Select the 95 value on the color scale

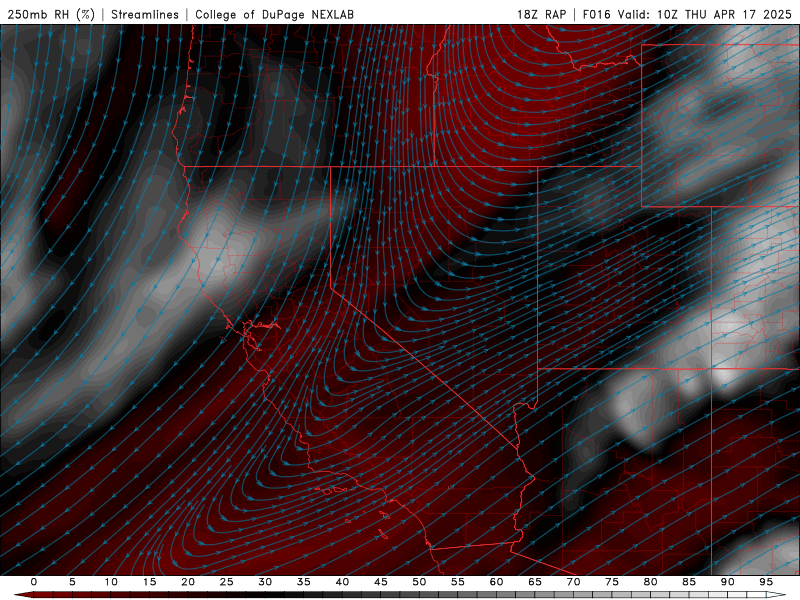[766, 582]
